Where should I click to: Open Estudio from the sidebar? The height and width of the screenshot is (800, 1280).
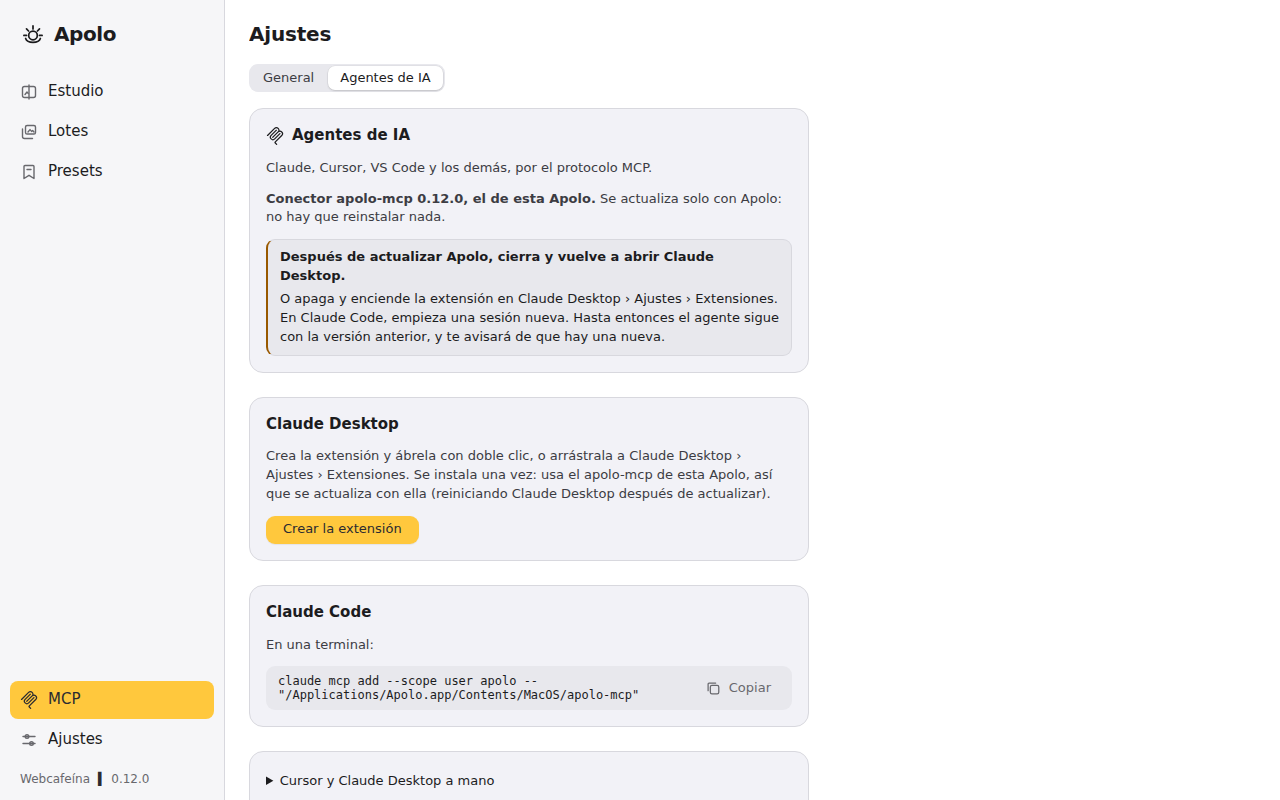tap(112, 91)
